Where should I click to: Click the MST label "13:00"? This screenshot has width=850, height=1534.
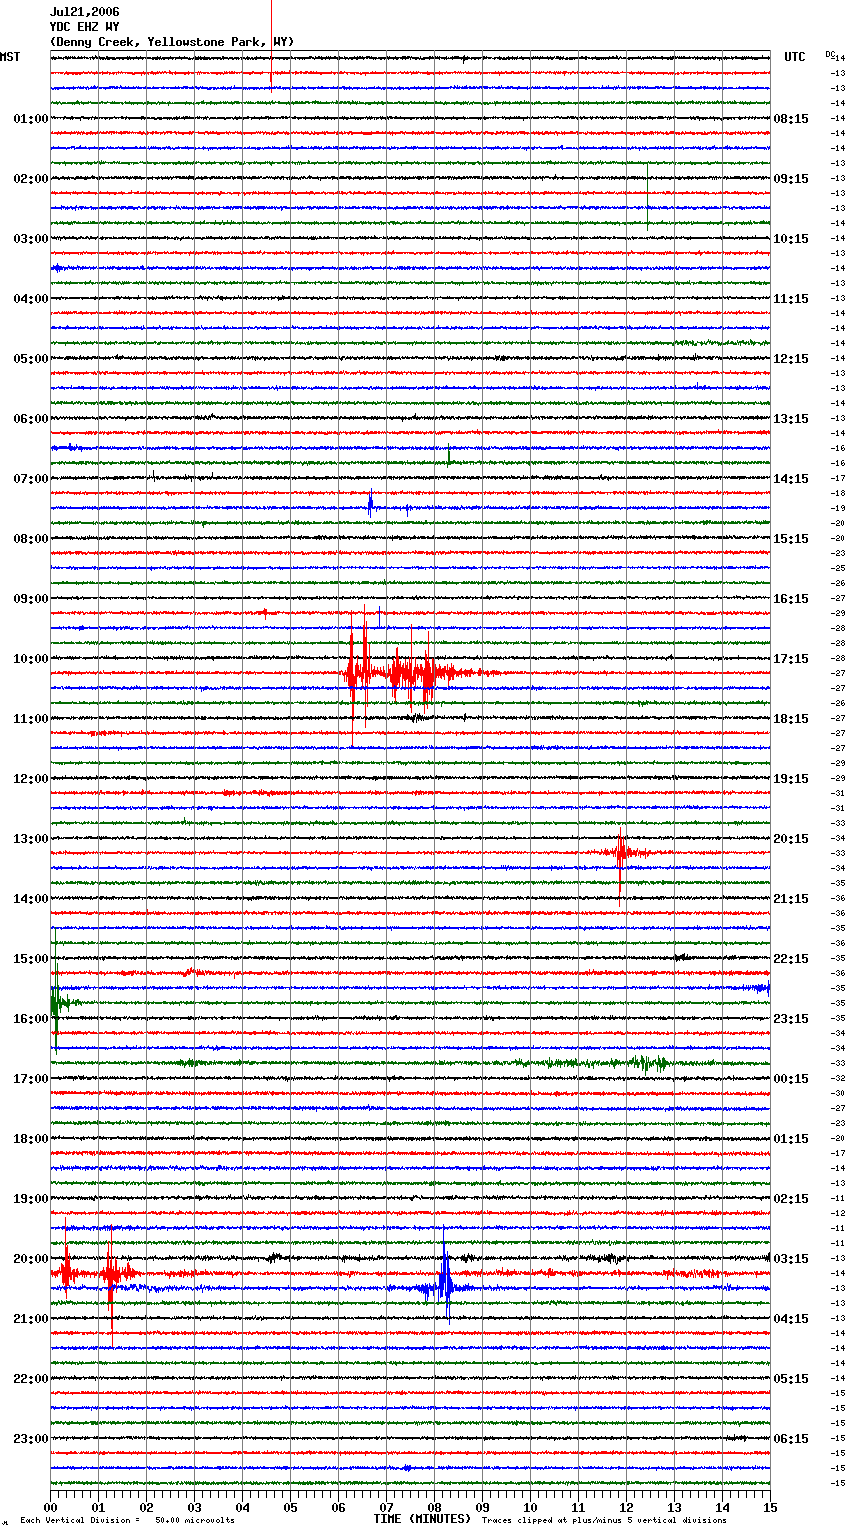[31, 839]
